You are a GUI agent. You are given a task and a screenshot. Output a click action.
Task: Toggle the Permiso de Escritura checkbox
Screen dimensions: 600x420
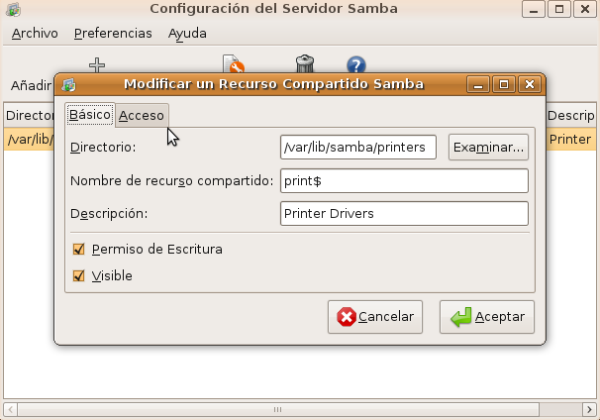79,249
